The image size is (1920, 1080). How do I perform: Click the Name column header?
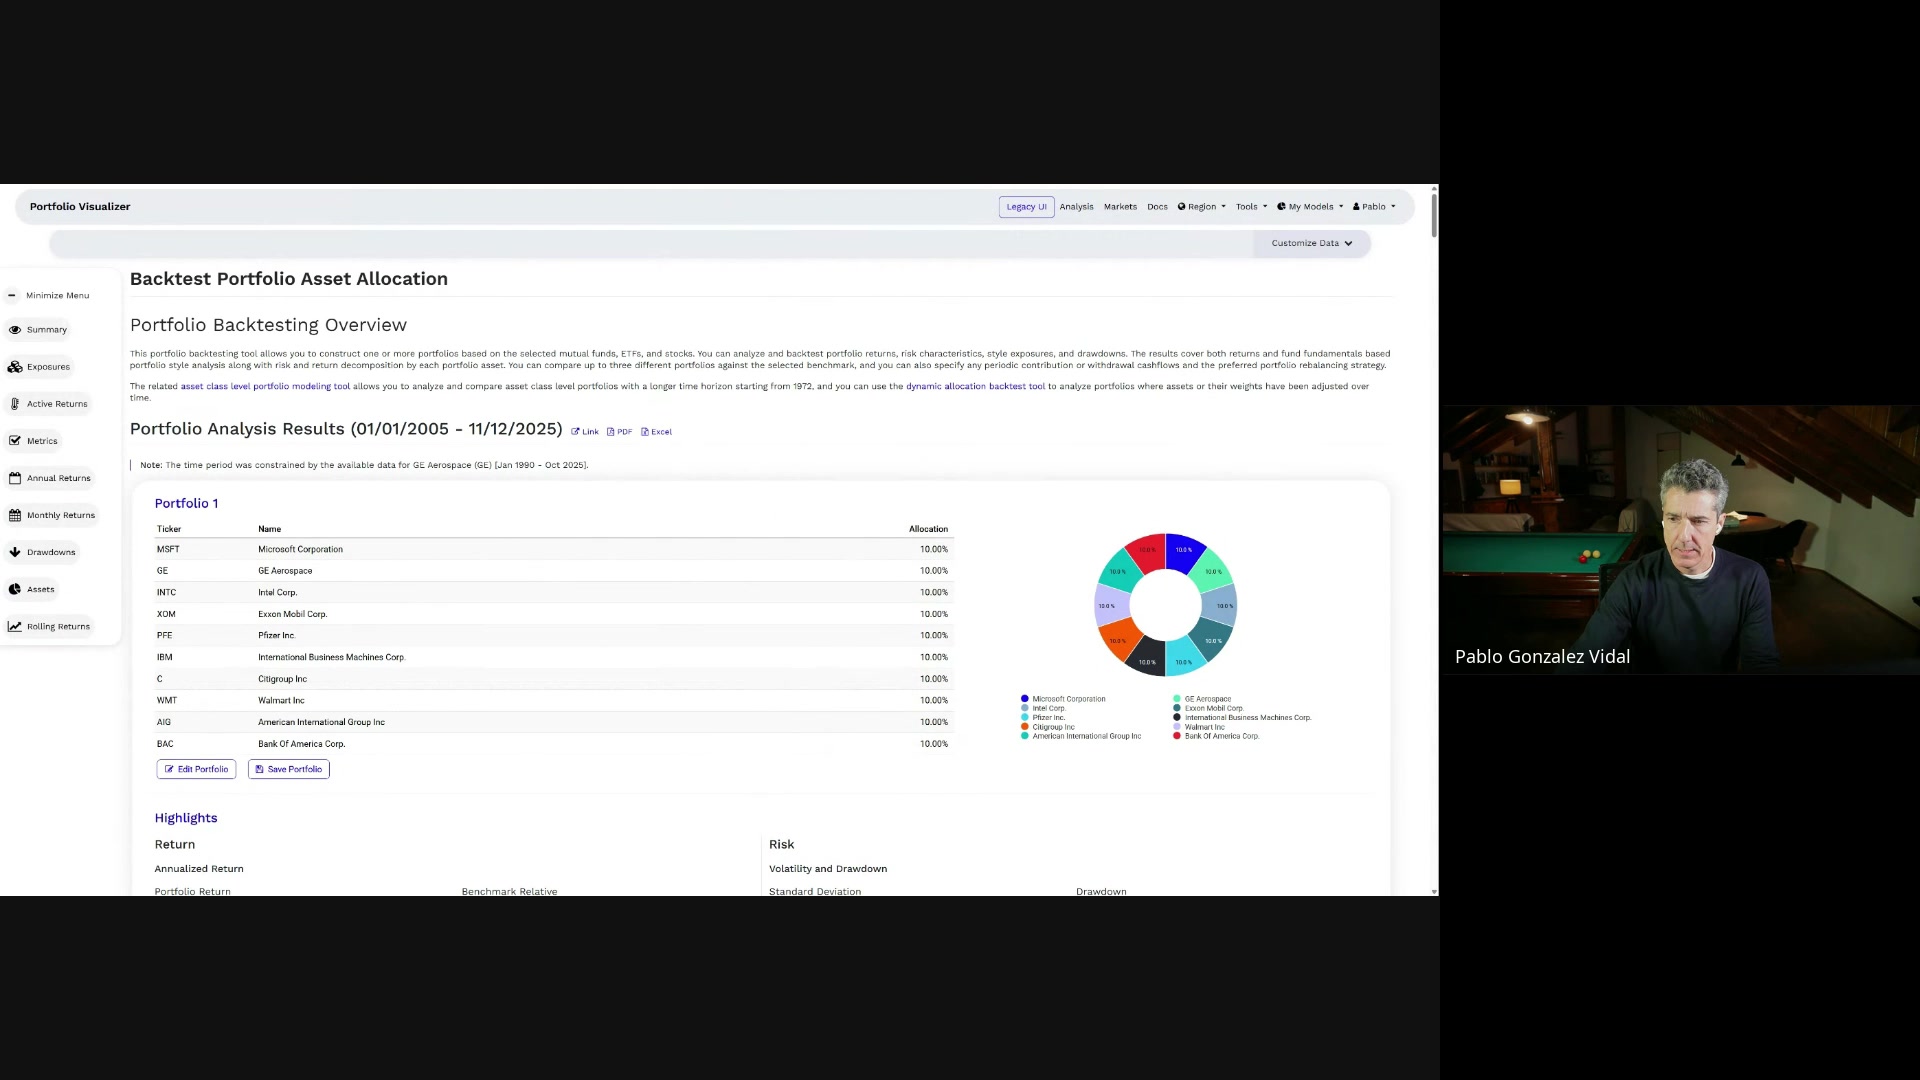tap(269, 529)
